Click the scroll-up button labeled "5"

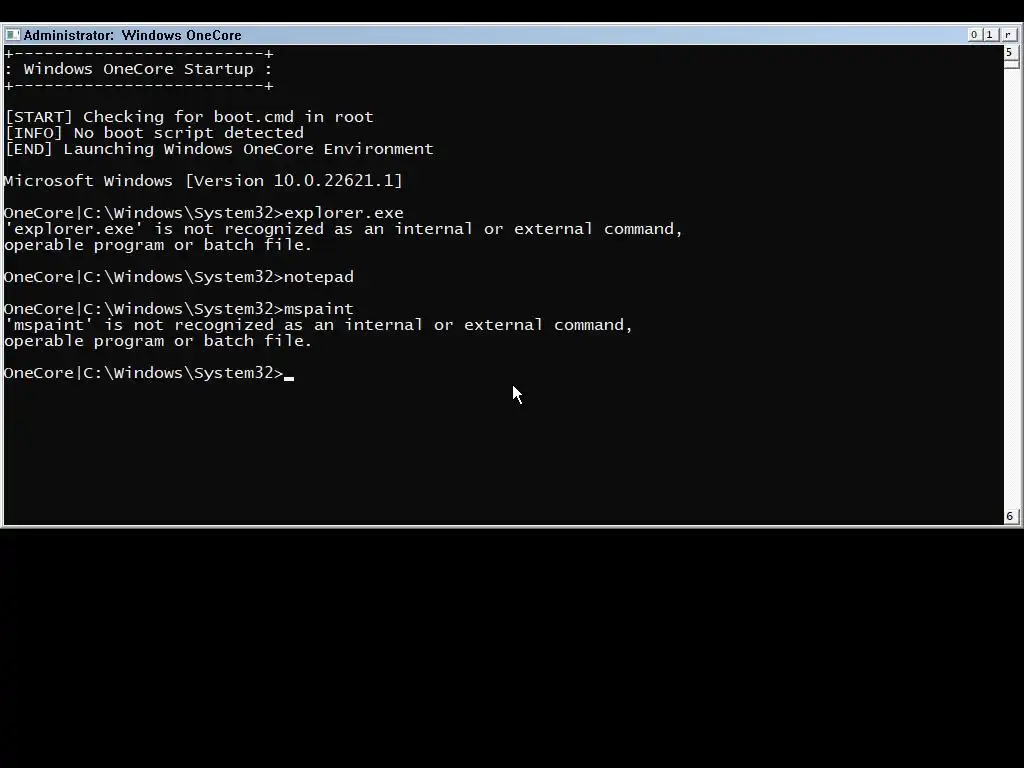[1010, 52]
